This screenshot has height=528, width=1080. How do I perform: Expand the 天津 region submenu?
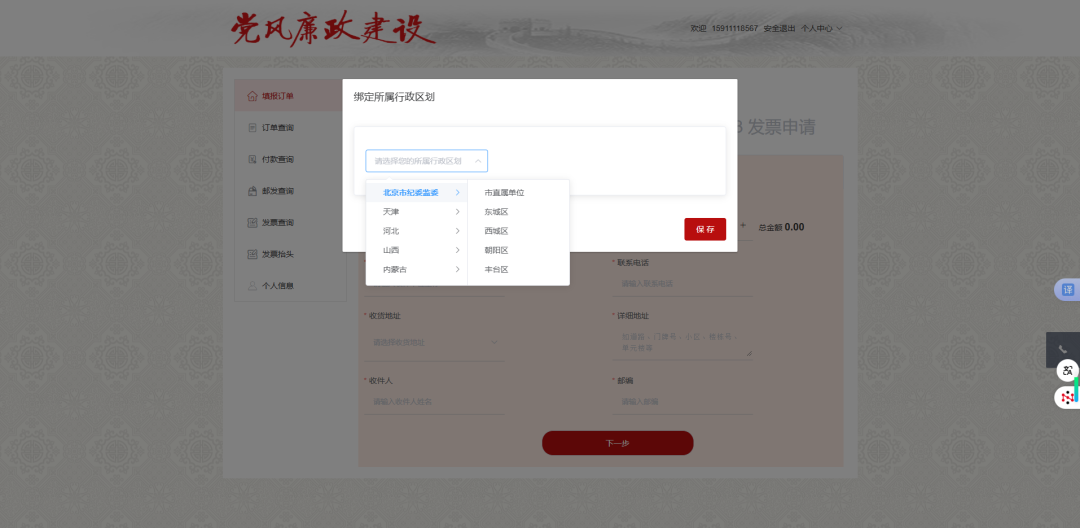(x=457, y=212)
